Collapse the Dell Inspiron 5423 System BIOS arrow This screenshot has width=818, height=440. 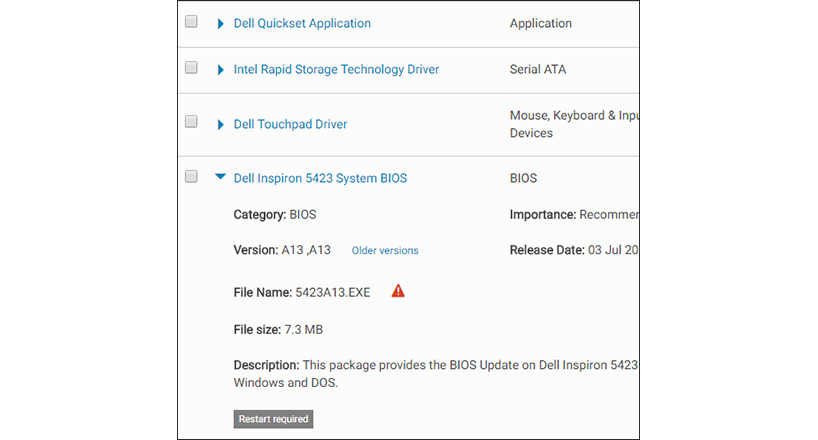[221, 177]
